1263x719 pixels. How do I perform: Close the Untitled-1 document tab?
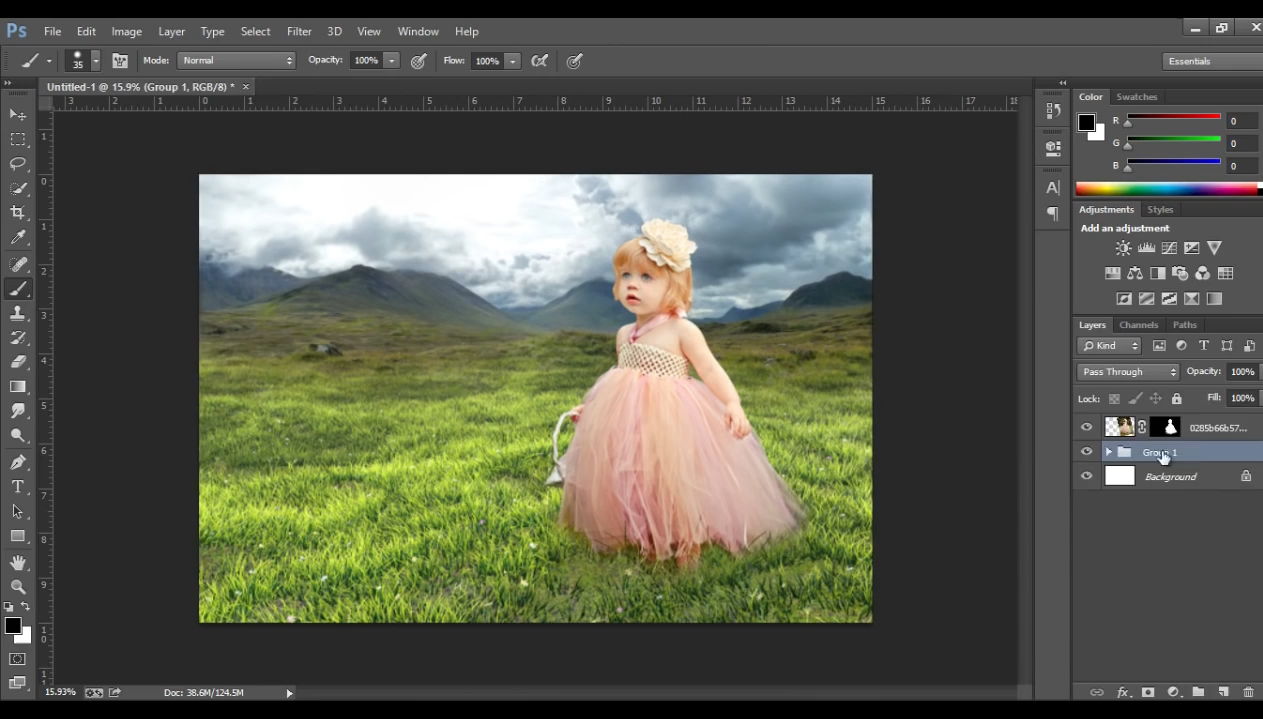click(x=246, y=87)
